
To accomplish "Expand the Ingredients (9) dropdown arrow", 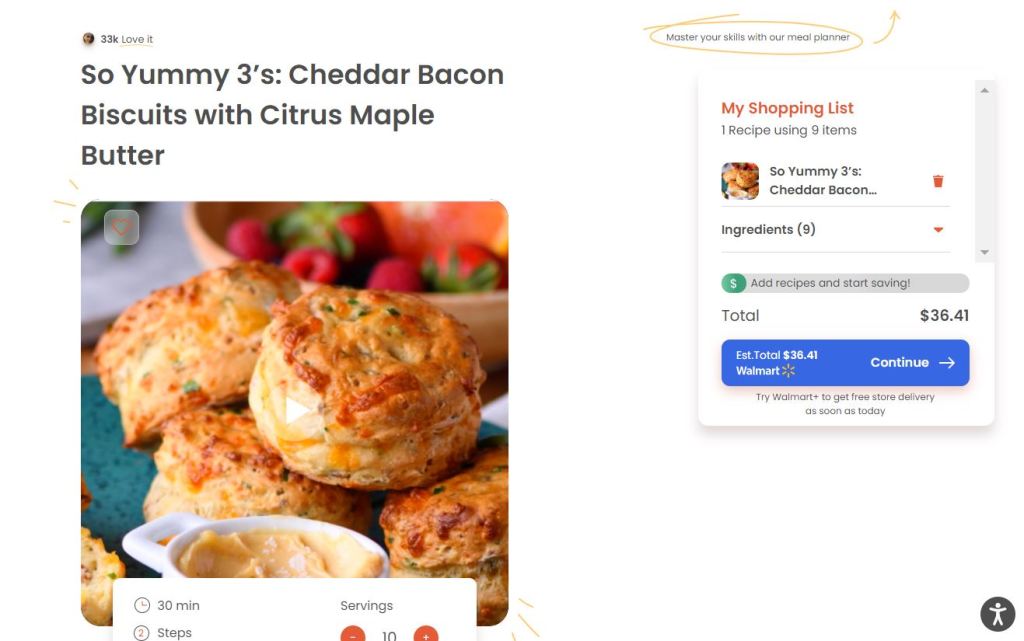I will pyautogui.click(x=938, y=230).
